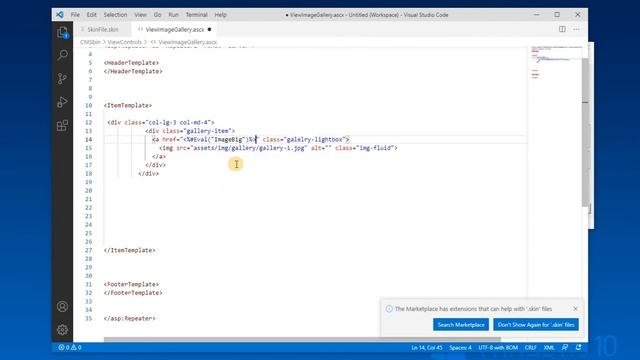Open the Manage gear icon
Viewport: 640px width, 360px height.
(62, 329)
